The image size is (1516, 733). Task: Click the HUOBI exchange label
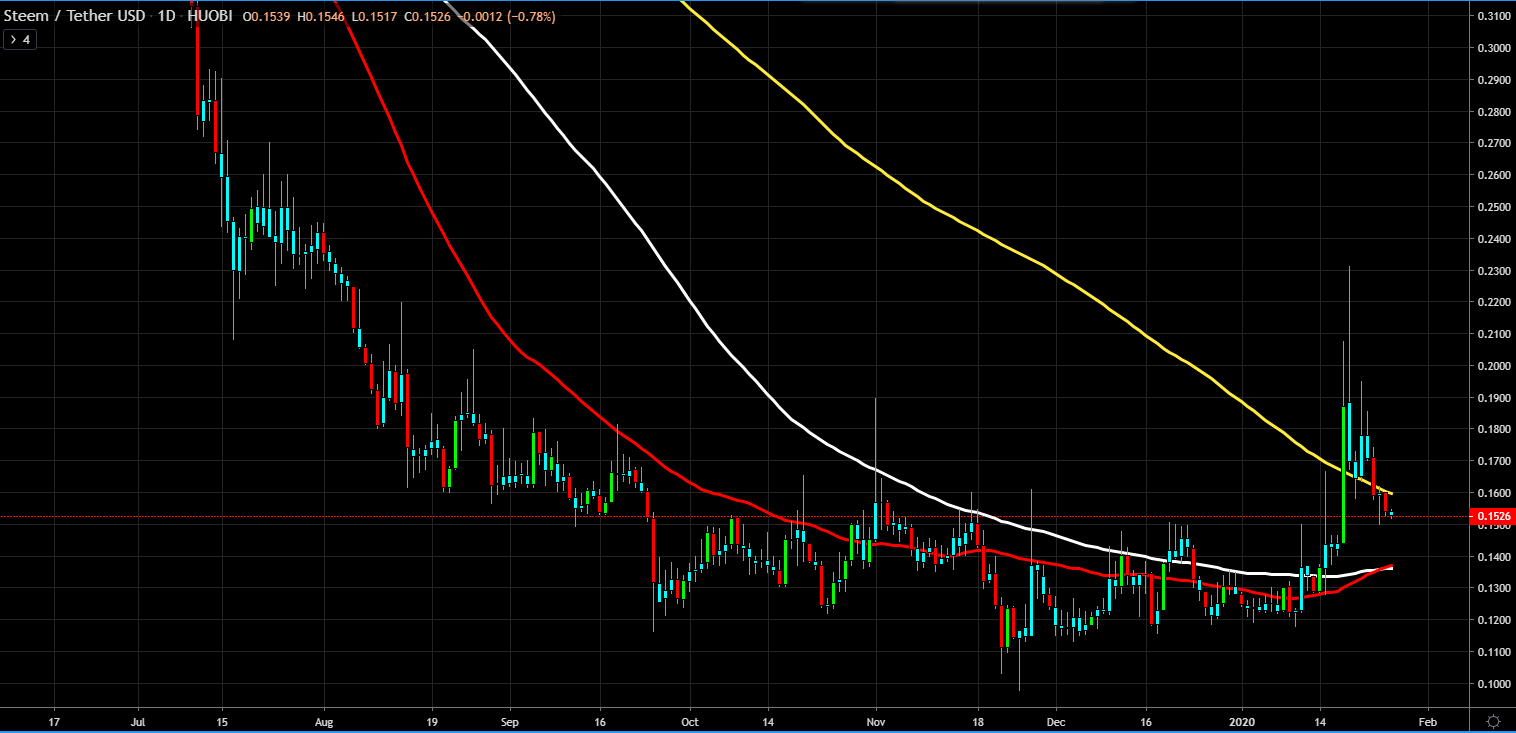[209, 18]
